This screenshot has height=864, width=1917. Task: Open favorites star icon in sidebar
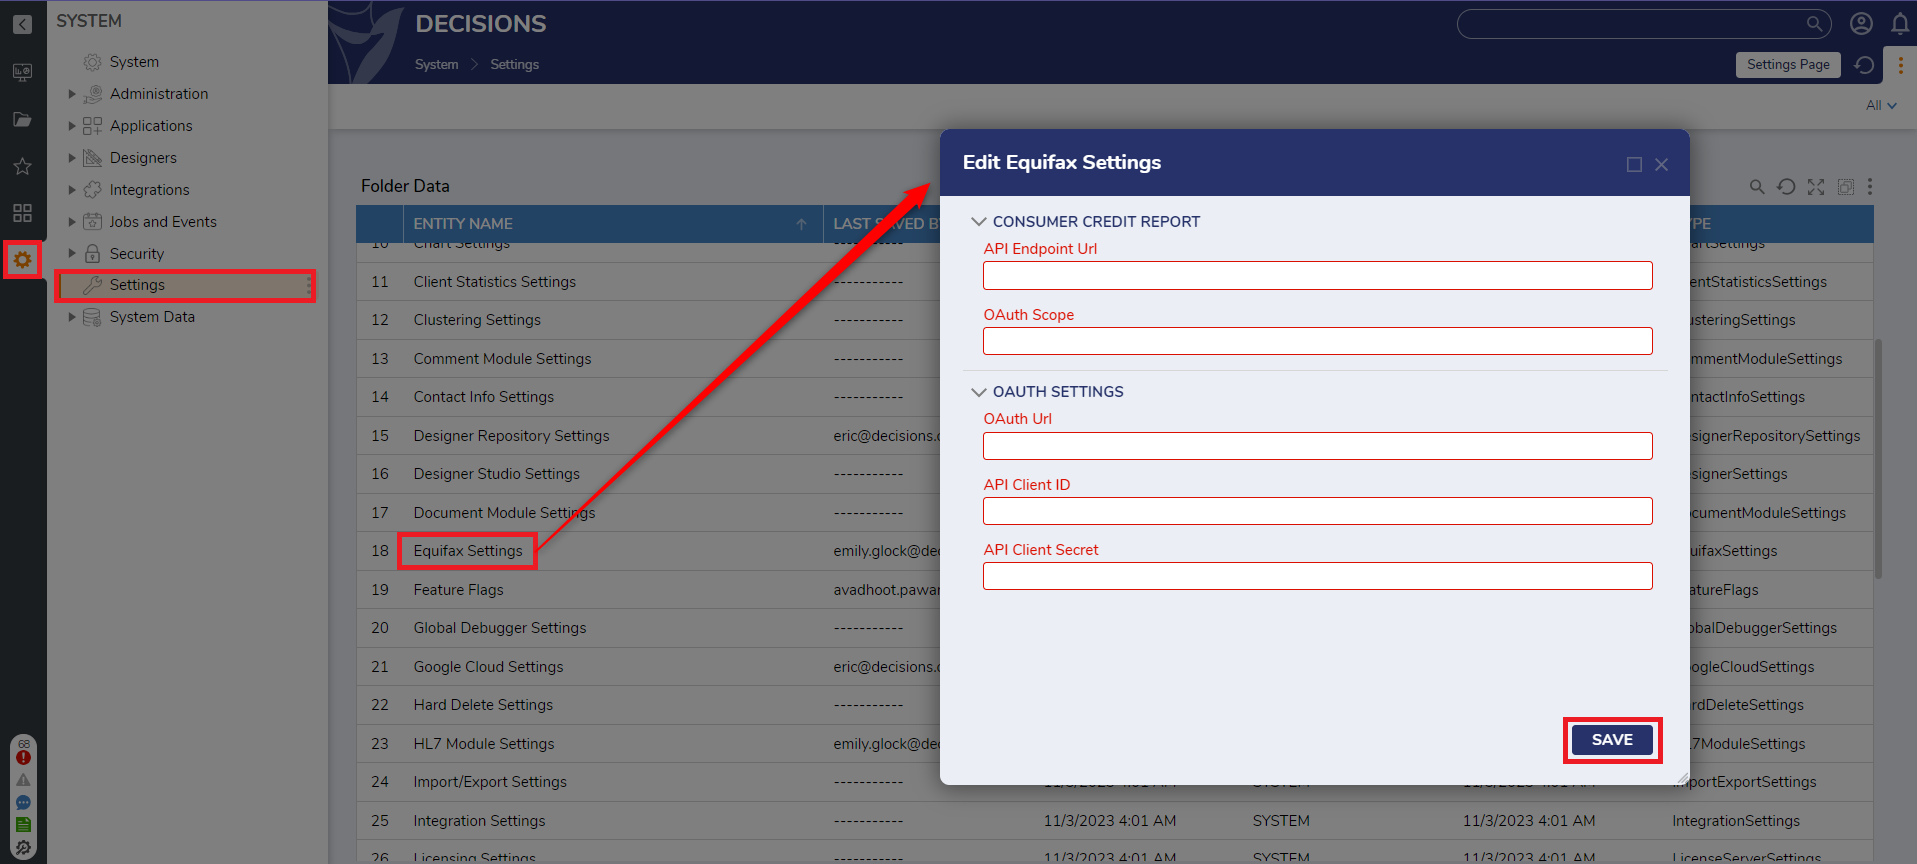22,166
